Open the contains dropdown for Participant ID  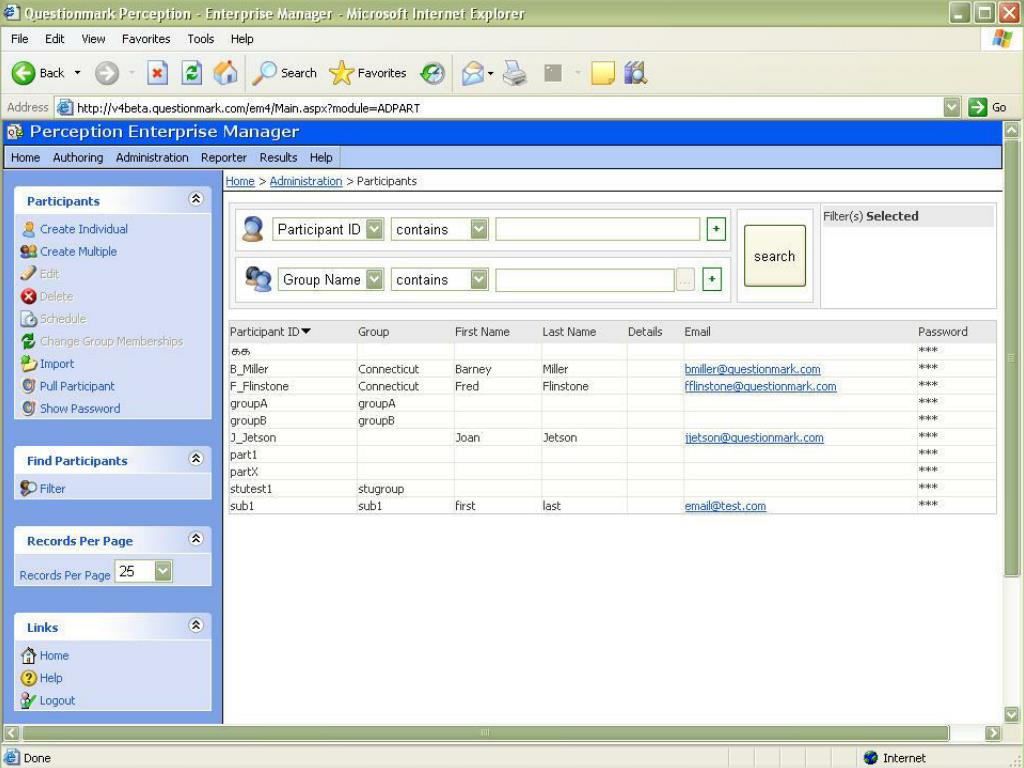(479, 229)
